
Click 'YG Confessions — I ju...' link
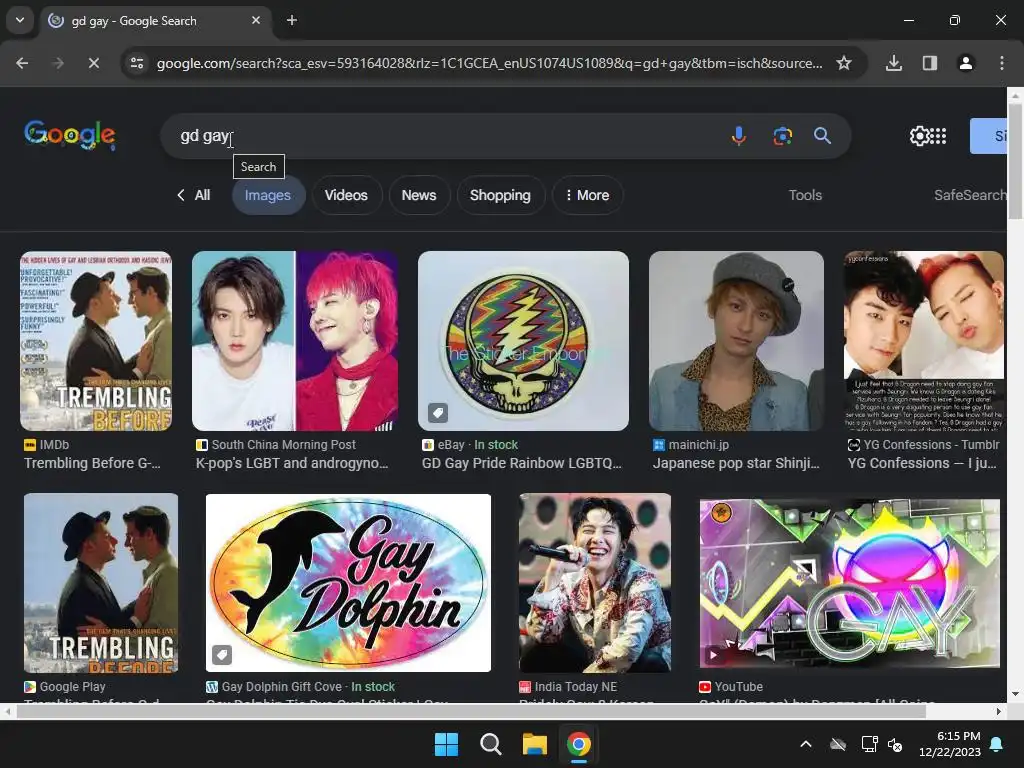pyautogui.click(x=922, y=463)
